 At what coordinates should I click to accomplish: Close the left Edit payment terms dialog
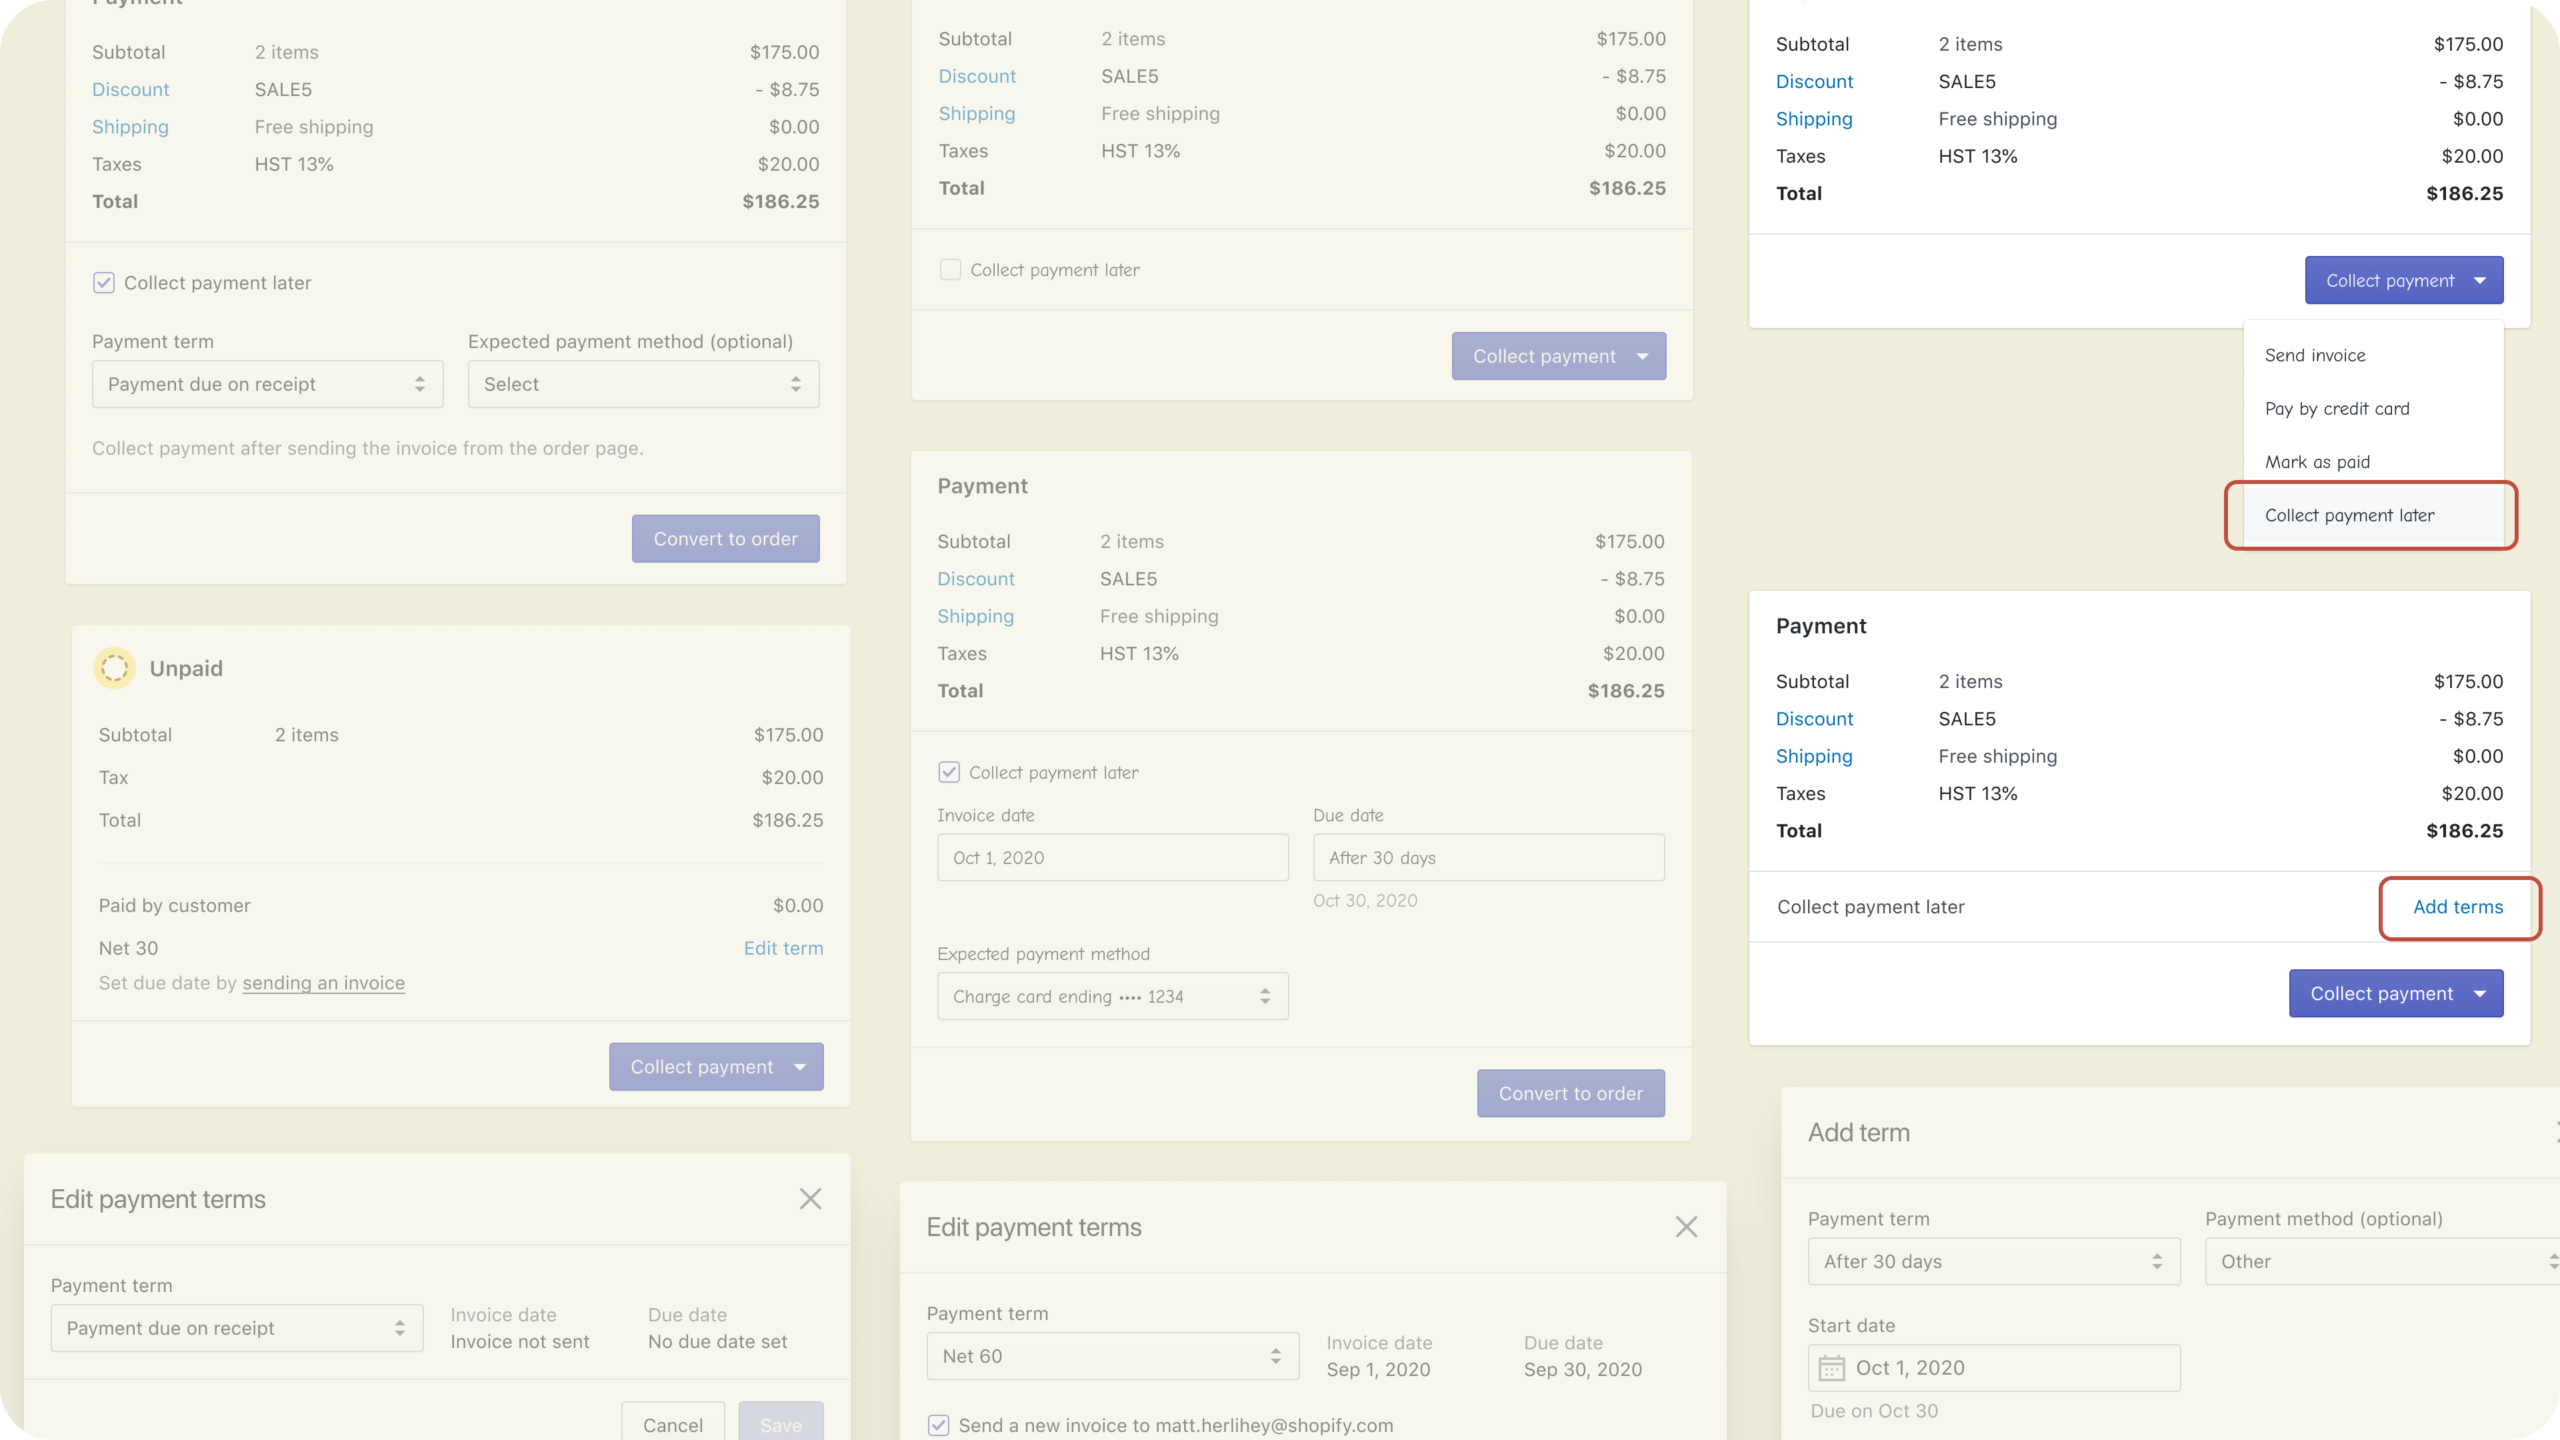click(x=810, y=1199)
